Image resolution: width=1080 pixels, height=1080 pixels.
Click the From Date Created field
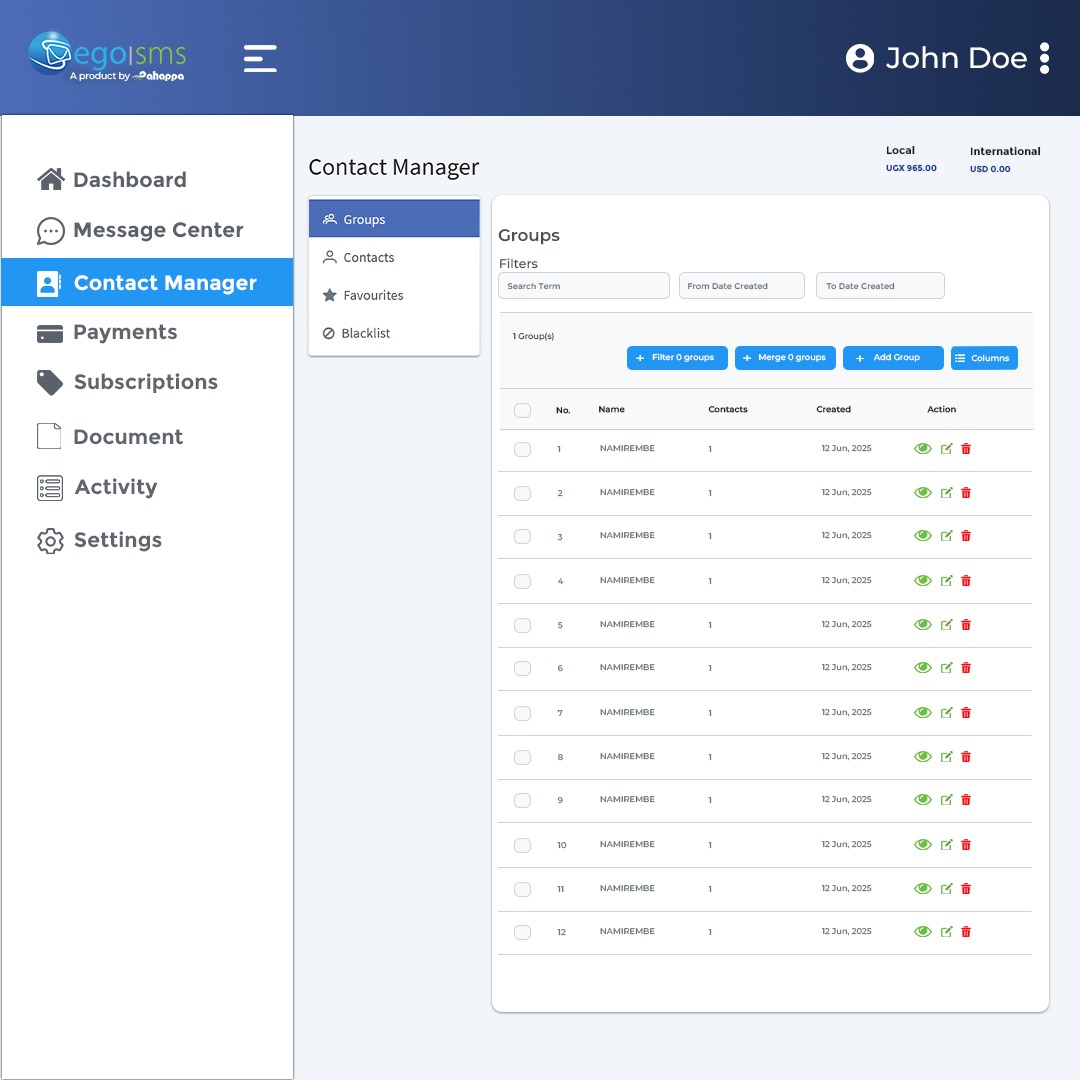click(x=741, y=286)
